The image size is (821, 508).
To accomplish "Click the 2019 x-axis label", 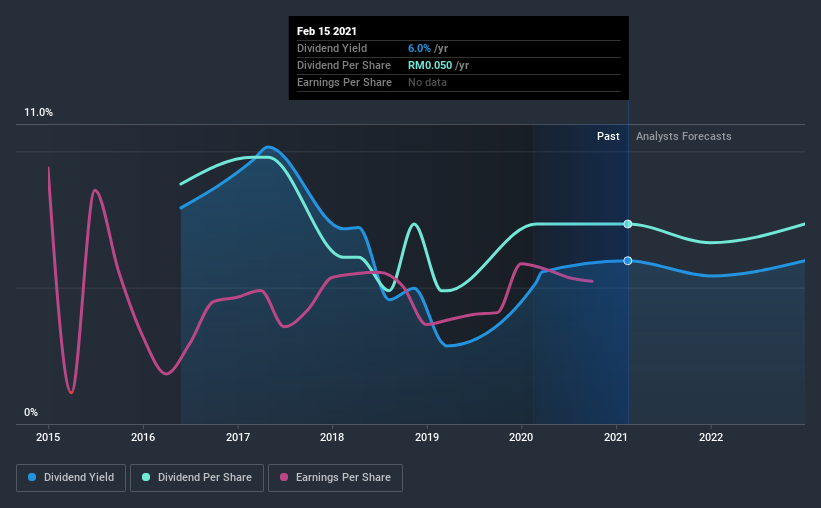I will (427, 437).
